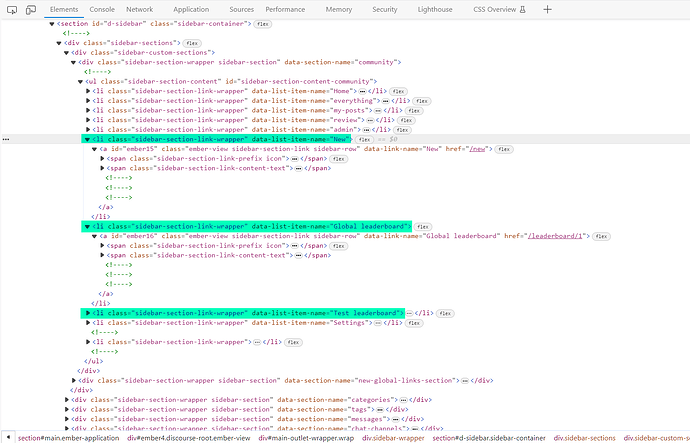Toggle flex badge on review li
The height and width of the screenshot is (443, 690).
pos(406,121)
